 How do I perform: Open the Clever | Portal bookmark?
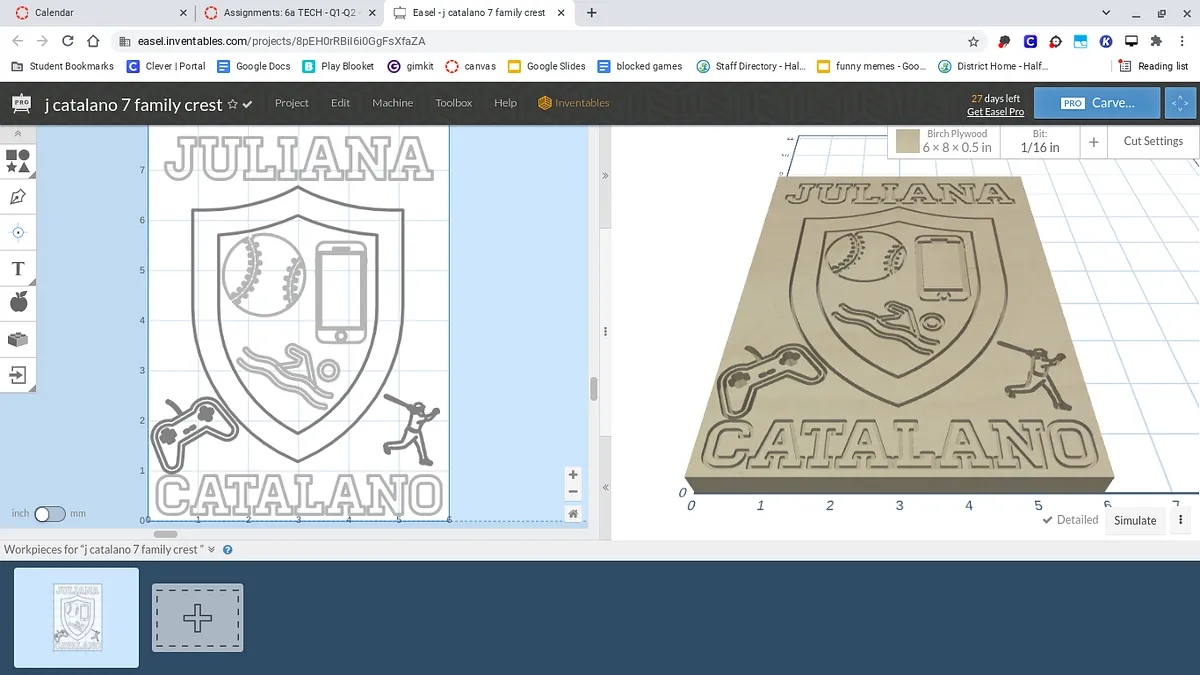click(x=166, y=66)
